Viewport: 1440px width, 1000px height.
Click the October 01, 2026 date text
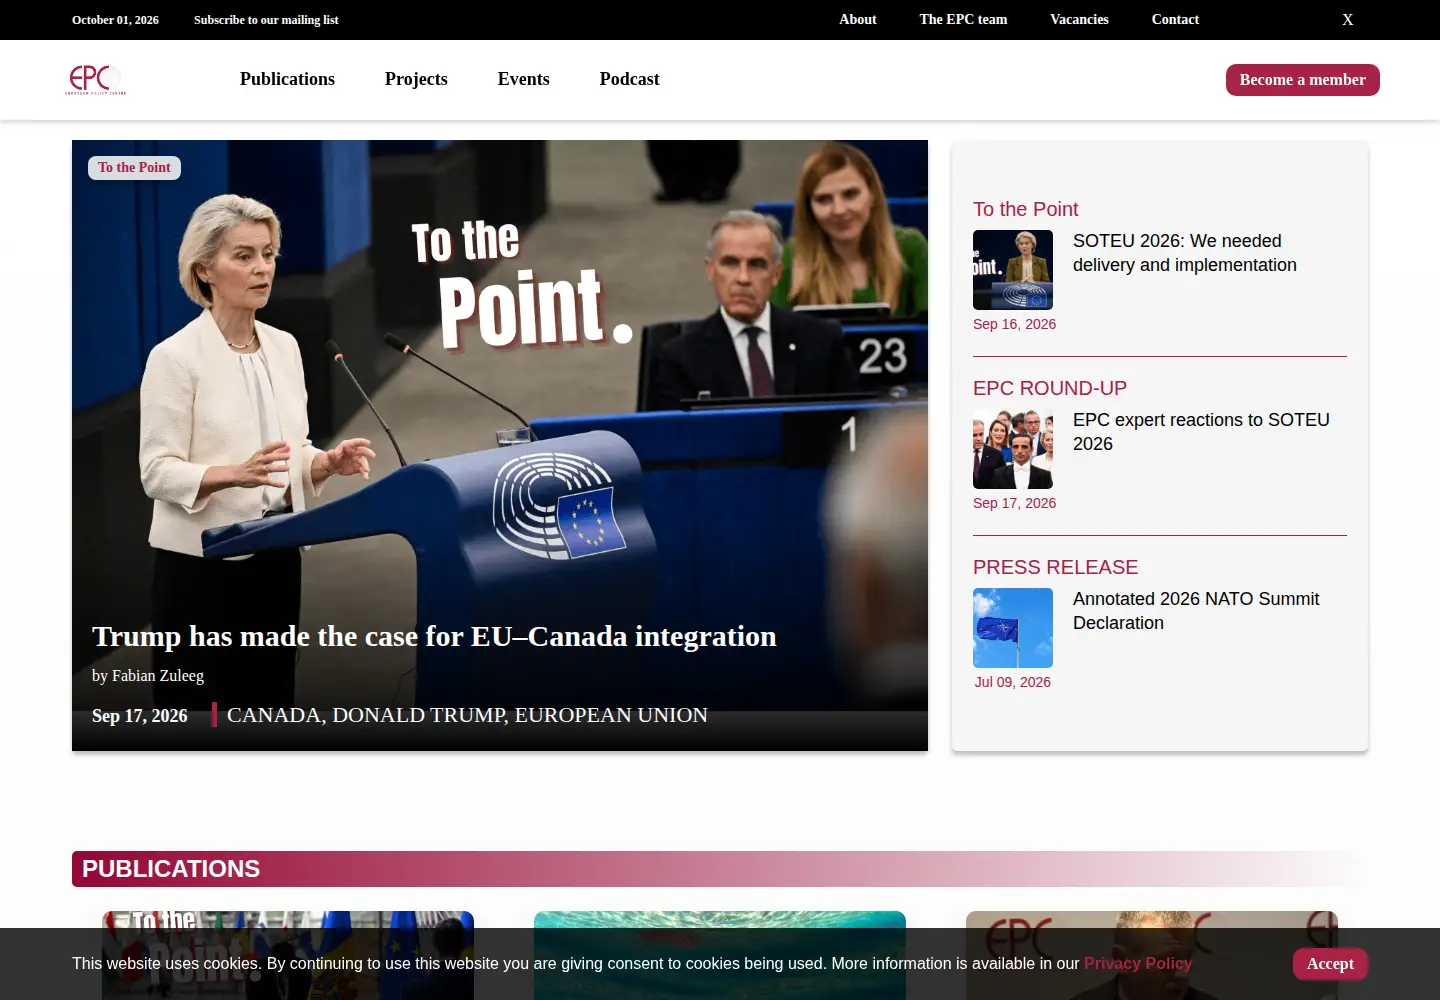coord(115,20)
